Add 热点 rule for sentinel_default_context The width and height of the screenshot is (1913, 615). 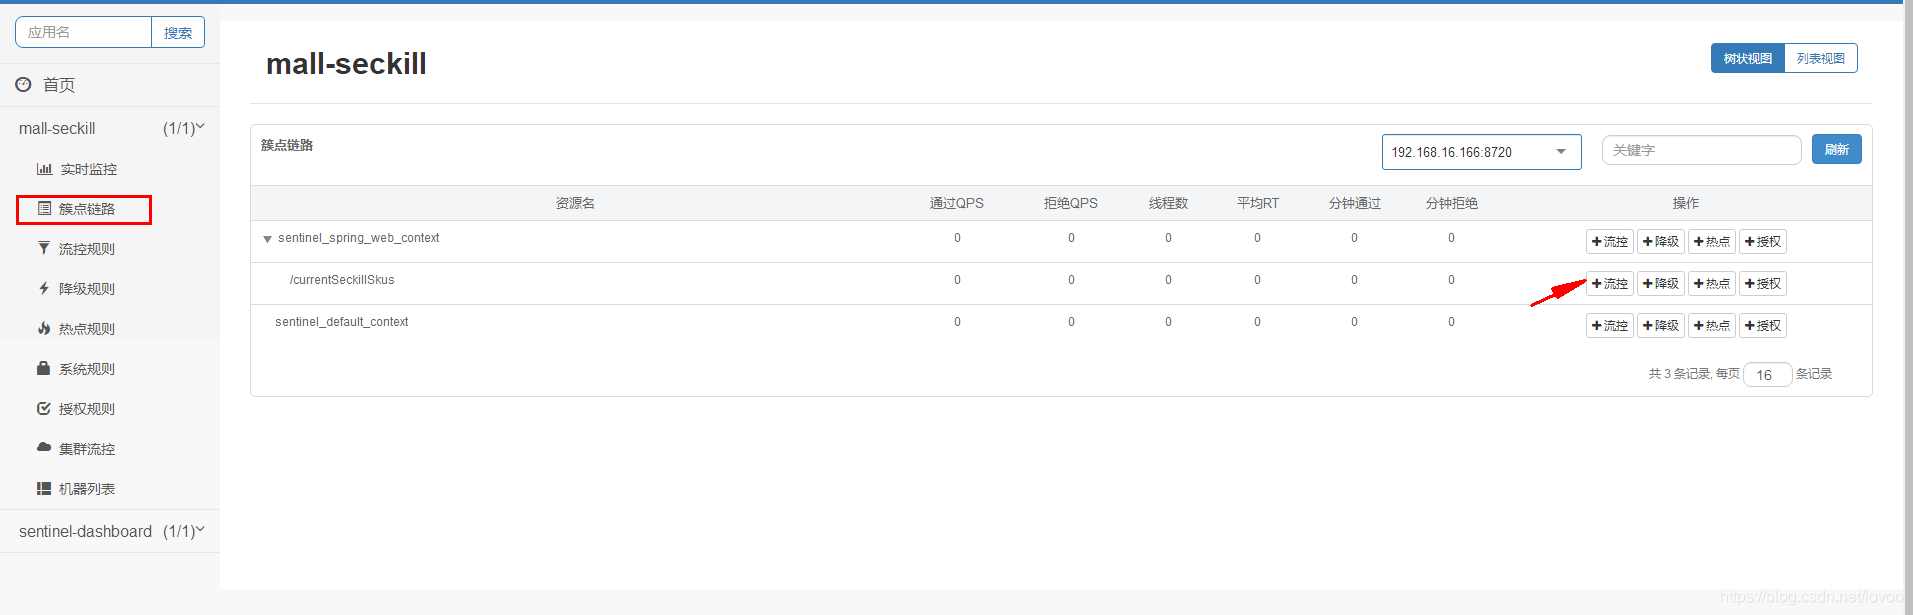click(x=1711, y=326)
